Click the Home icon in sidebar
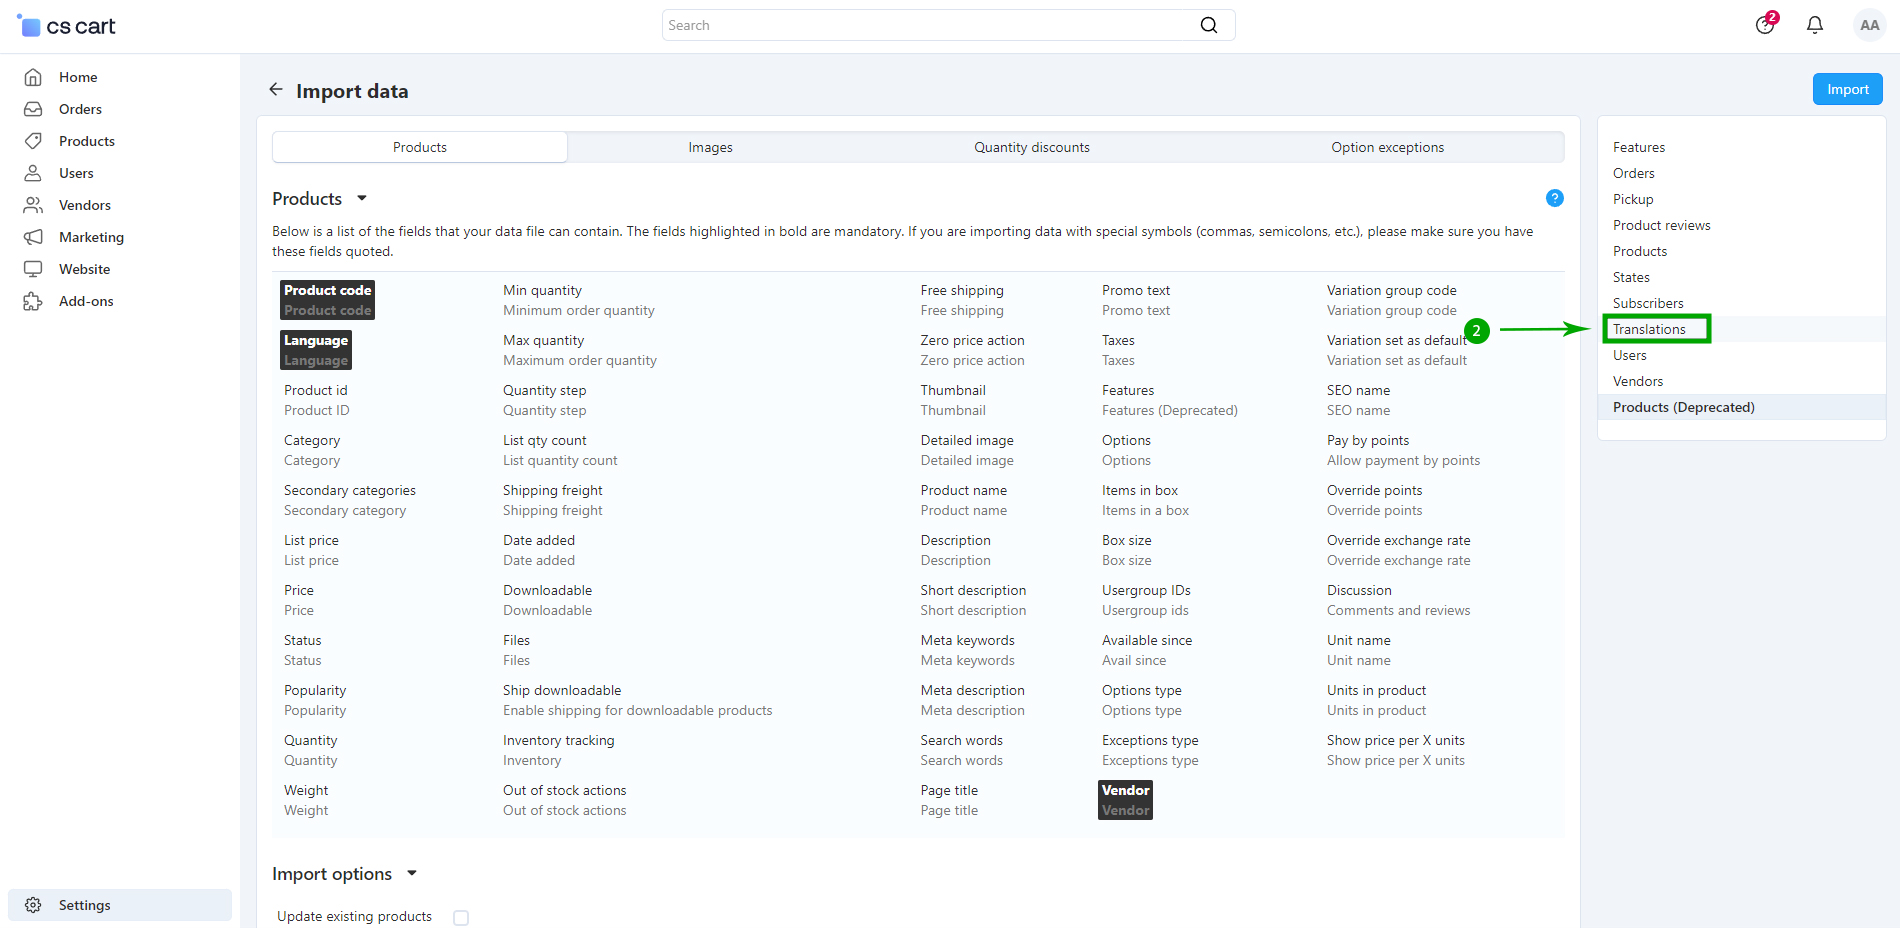The width and height of the screenshot is (1900, 928). pos(33,77)
